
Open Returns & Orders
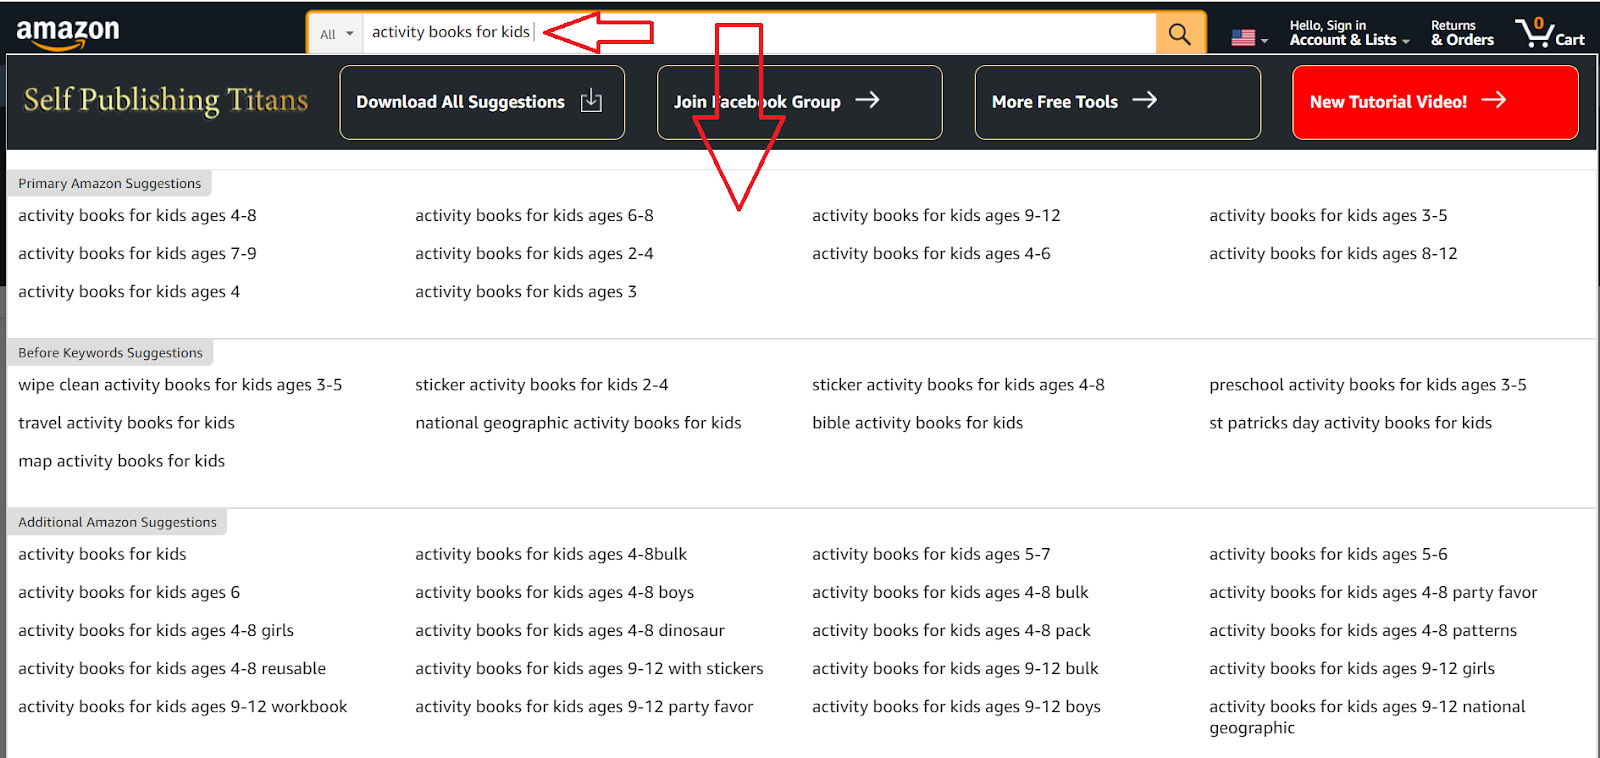tap(1462, 33)
